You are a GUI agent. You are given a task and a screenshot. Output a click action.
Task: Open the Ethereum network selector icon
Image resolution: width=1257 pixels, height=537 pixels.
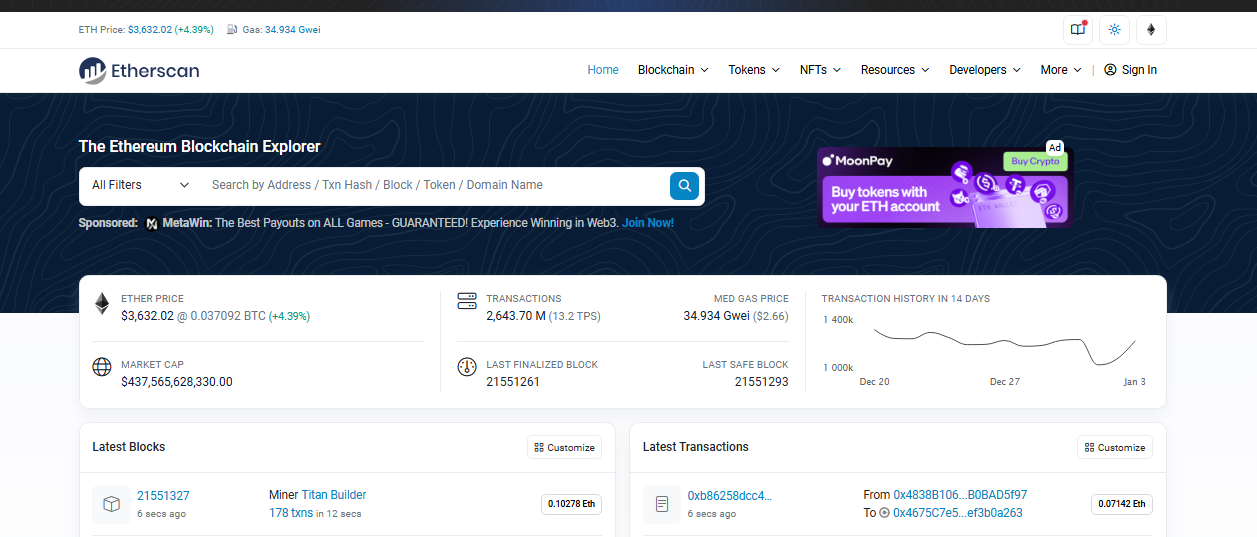point(1151,30)
